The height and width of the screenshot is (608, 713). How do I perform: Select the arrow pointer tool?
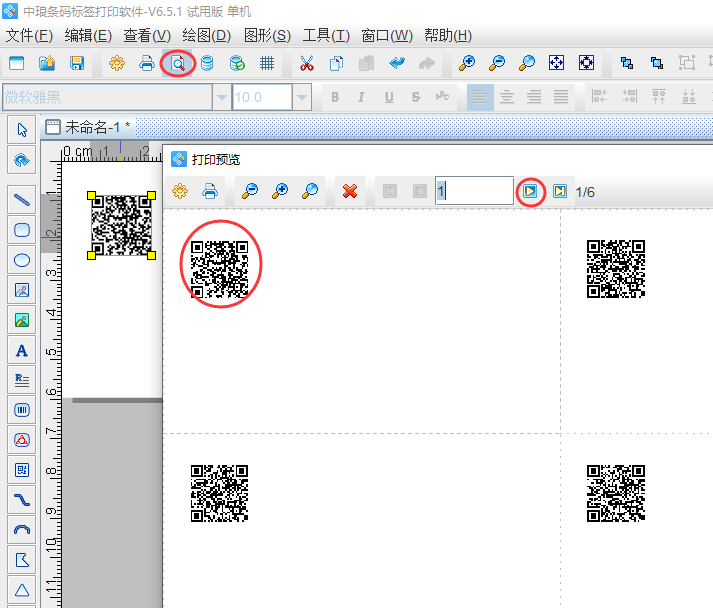point(22,130)
